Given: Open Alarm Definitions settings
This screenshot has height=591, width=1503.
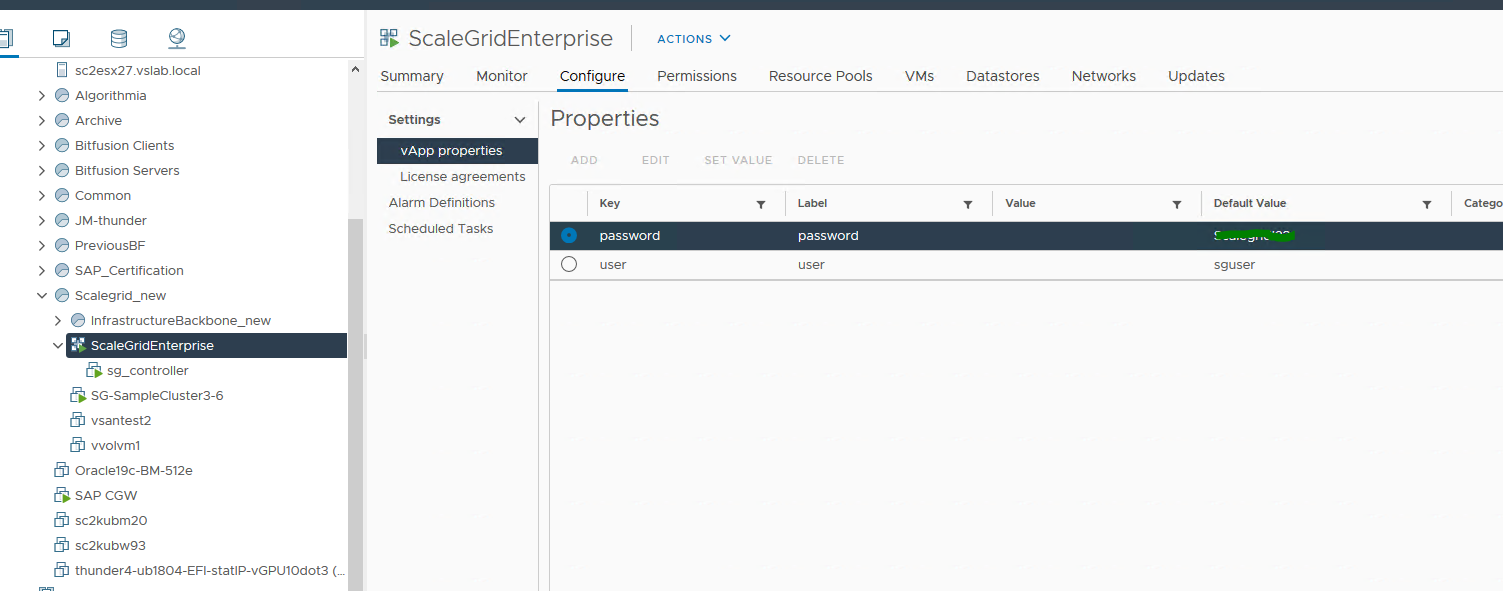Looking at the screenshot, I should click(x=442, y=203).
